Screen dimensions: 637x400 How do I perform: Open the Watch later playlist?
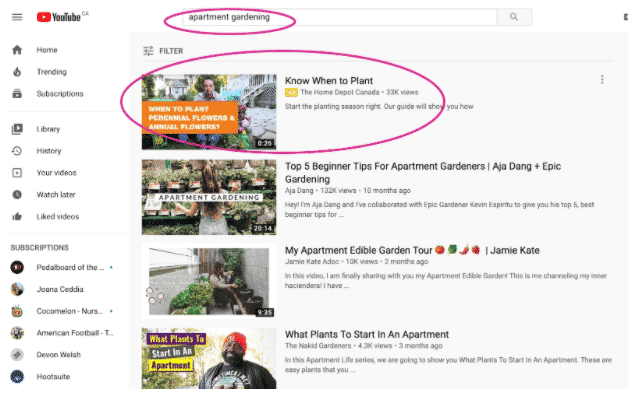(x=57, y=194)
